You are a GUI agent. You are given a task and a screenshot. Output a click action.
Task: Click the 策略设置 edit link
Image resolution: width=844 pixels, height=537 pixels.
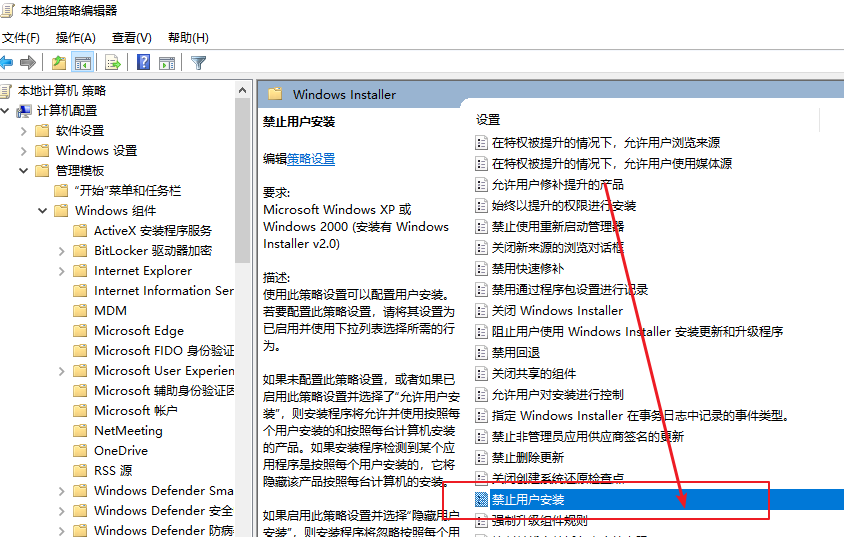click(311, 159)
